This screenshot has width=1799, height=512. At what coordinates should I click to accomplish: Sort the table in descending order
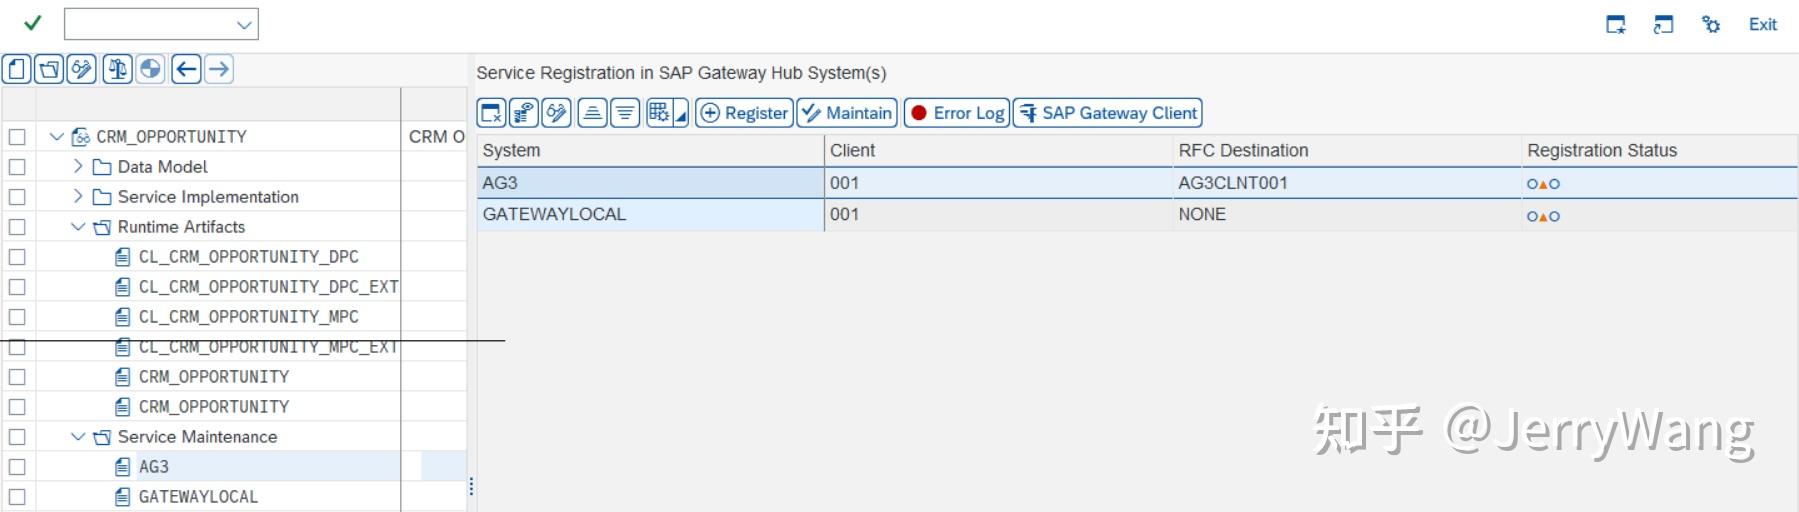tap(625, 113)
